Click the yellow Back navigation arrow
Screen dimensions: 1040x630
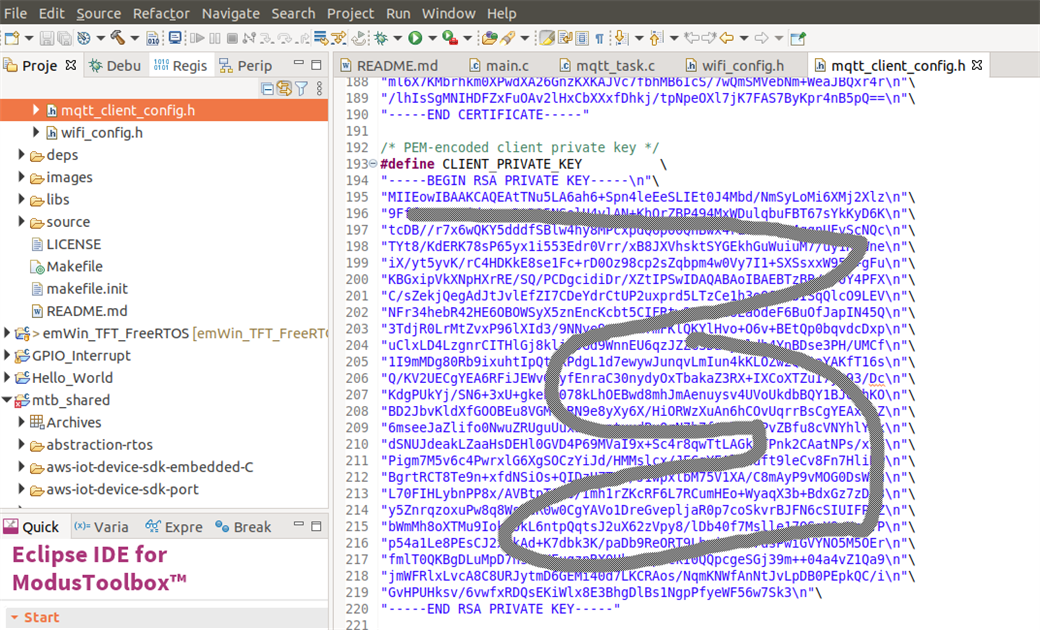tap(727, 38)
